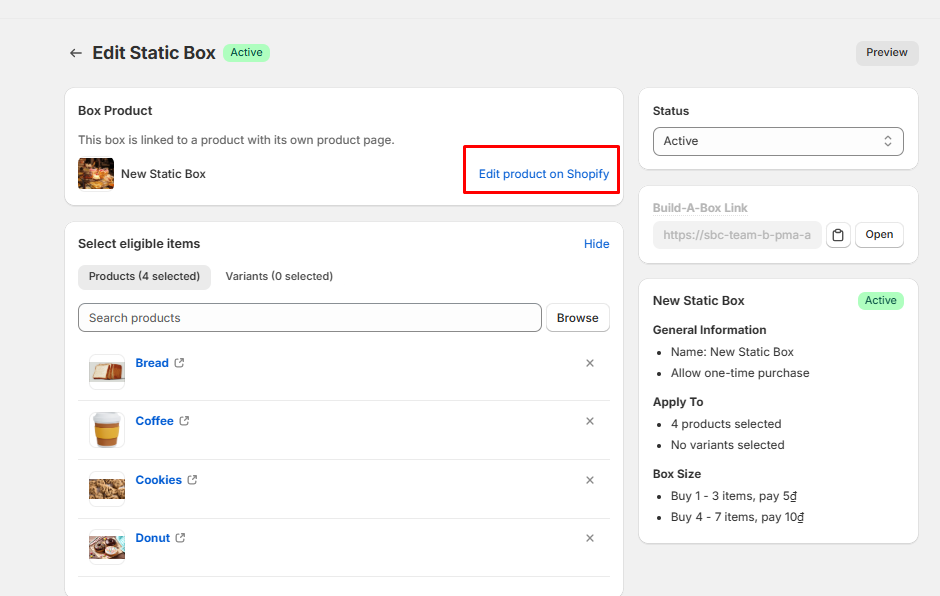Delete Cookies with the X icon

click(x=590, y=480)
